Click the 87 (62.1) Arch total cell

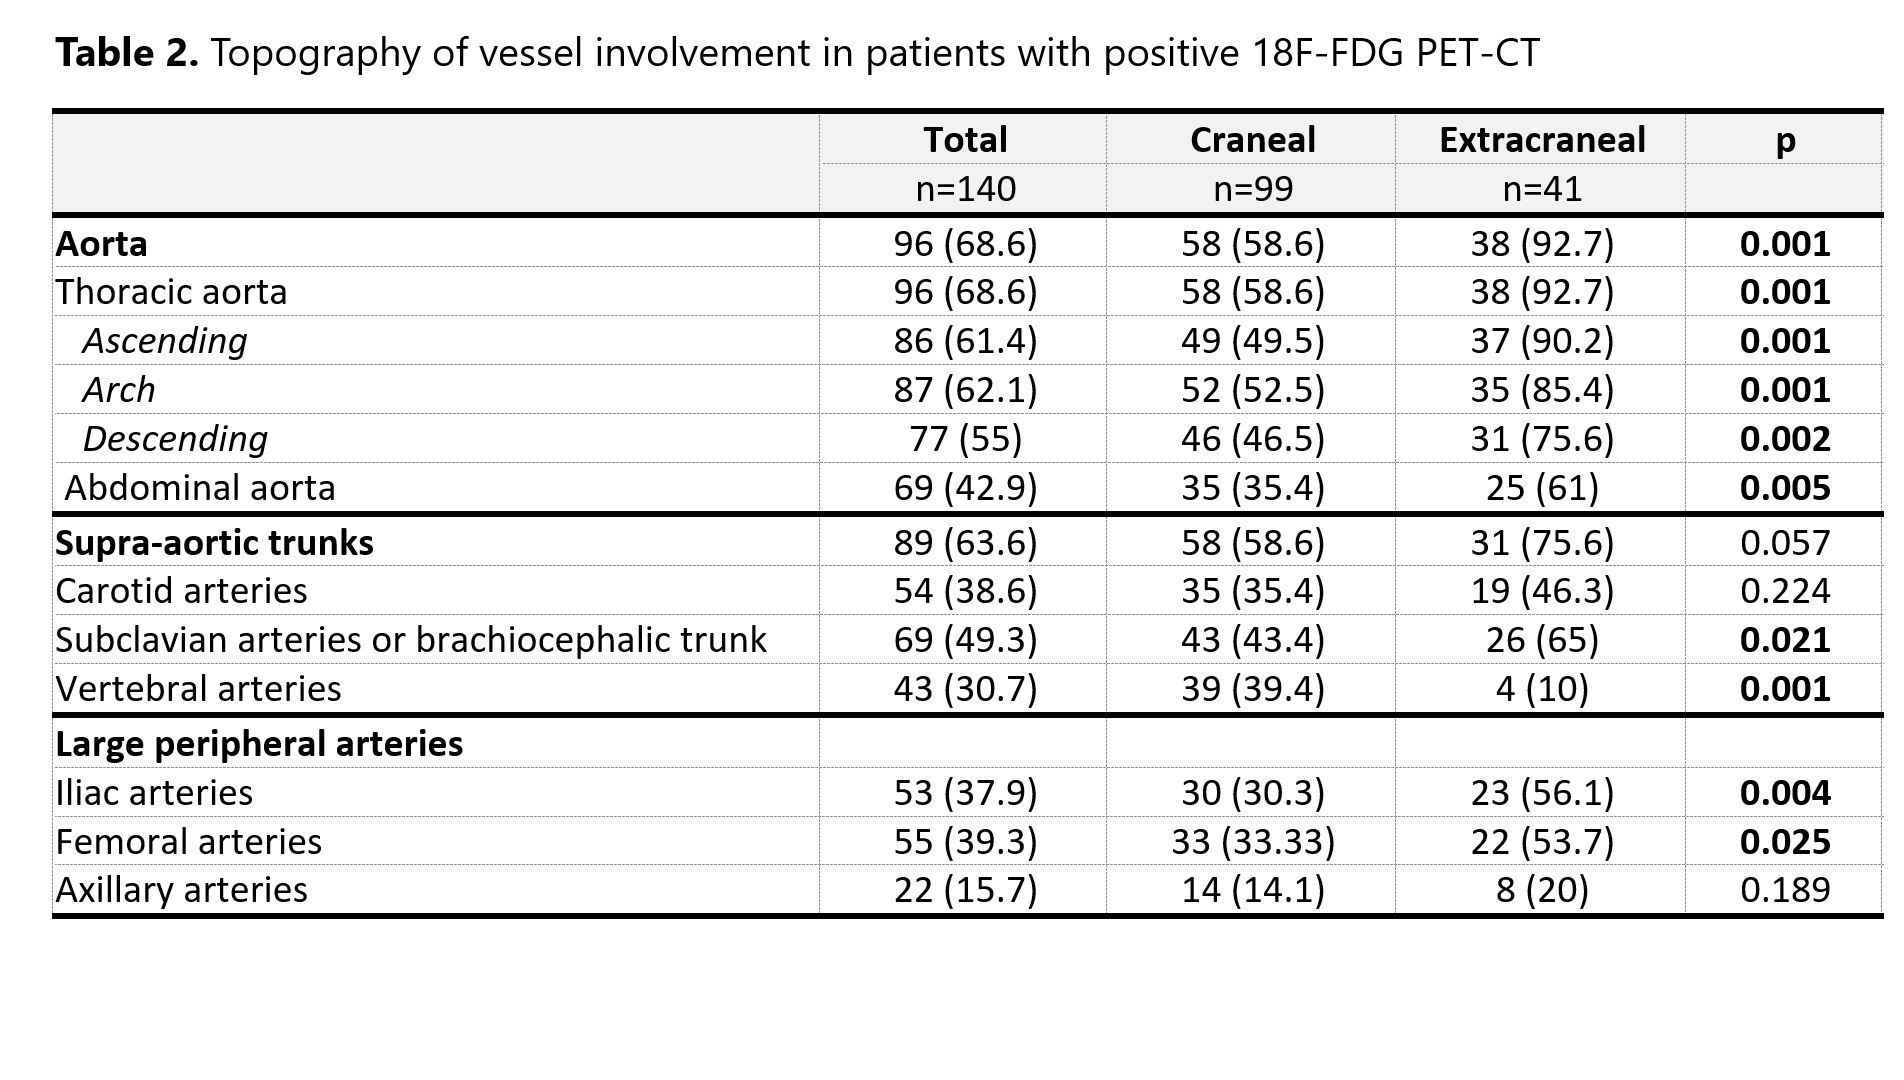[x=965, y=390]
